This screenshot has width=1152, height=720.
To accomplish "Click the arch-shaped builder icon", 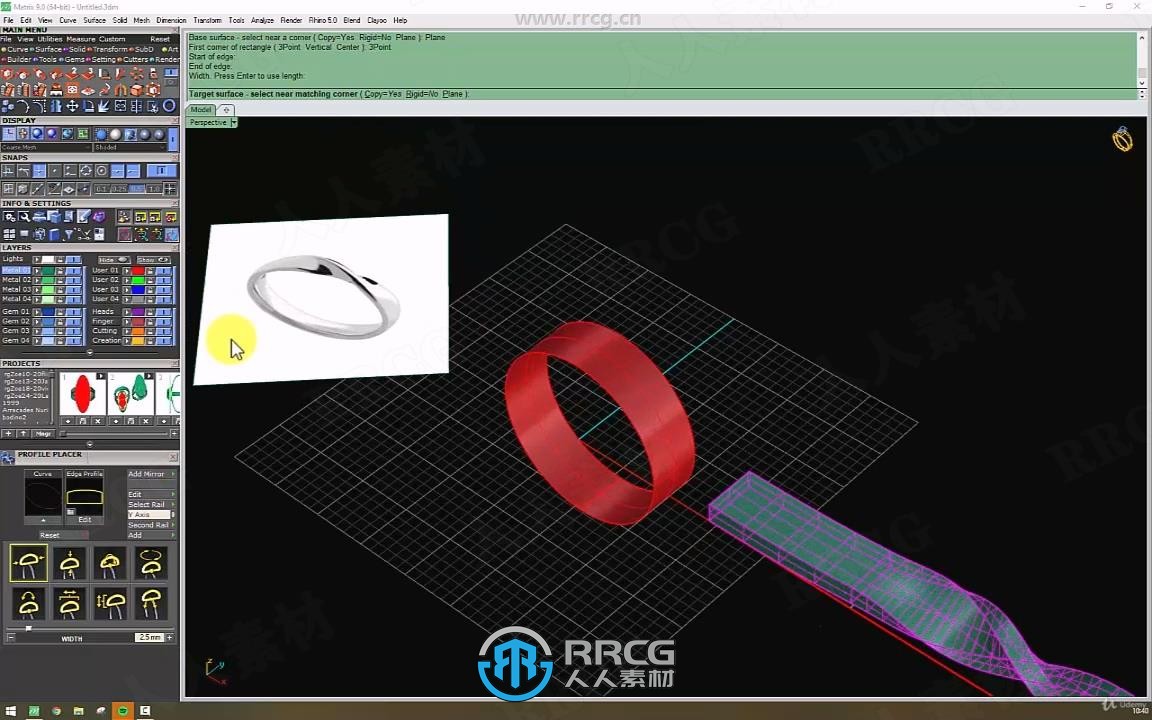I will click(x=120, y=90).
